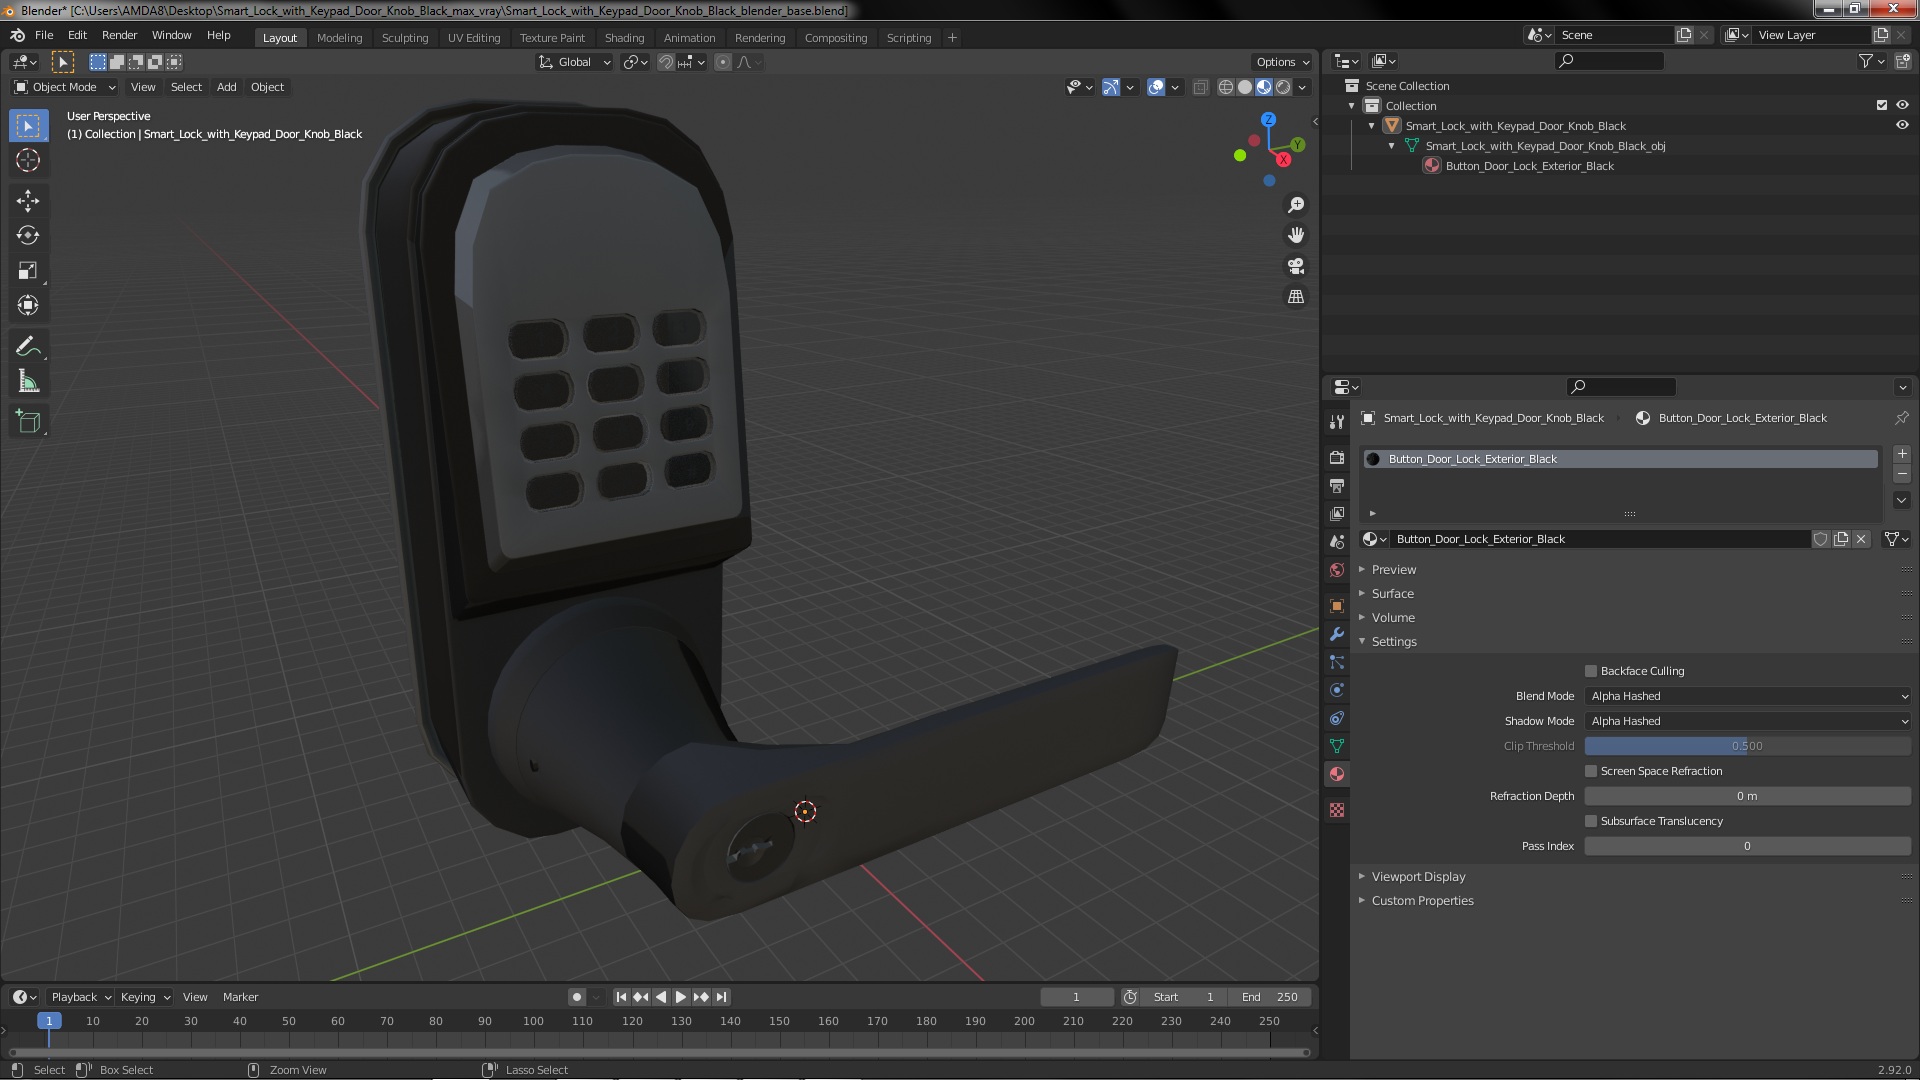The image size is (1920, 1080).
Task: Open the Particles properties tab
Action: pyautogui.click(x=1337, y=662)
